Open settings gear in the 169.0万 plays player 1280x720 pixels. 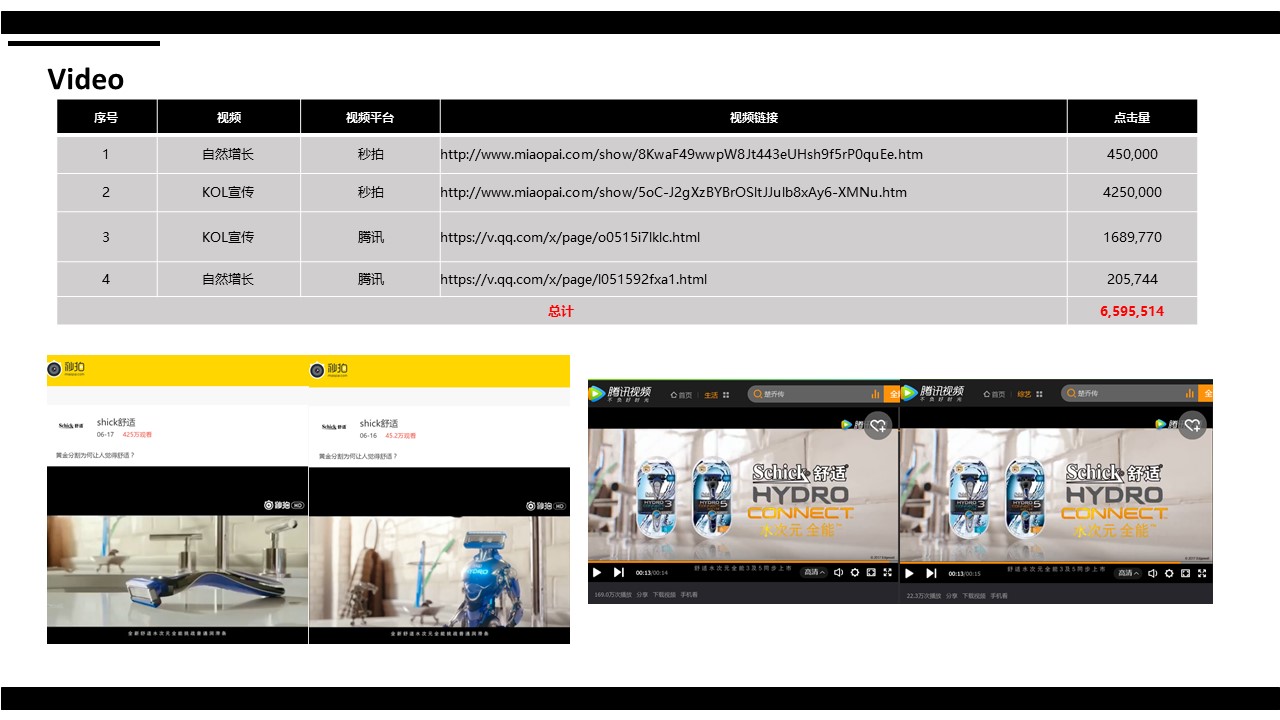pyautogui.click(x=855, y=573)
